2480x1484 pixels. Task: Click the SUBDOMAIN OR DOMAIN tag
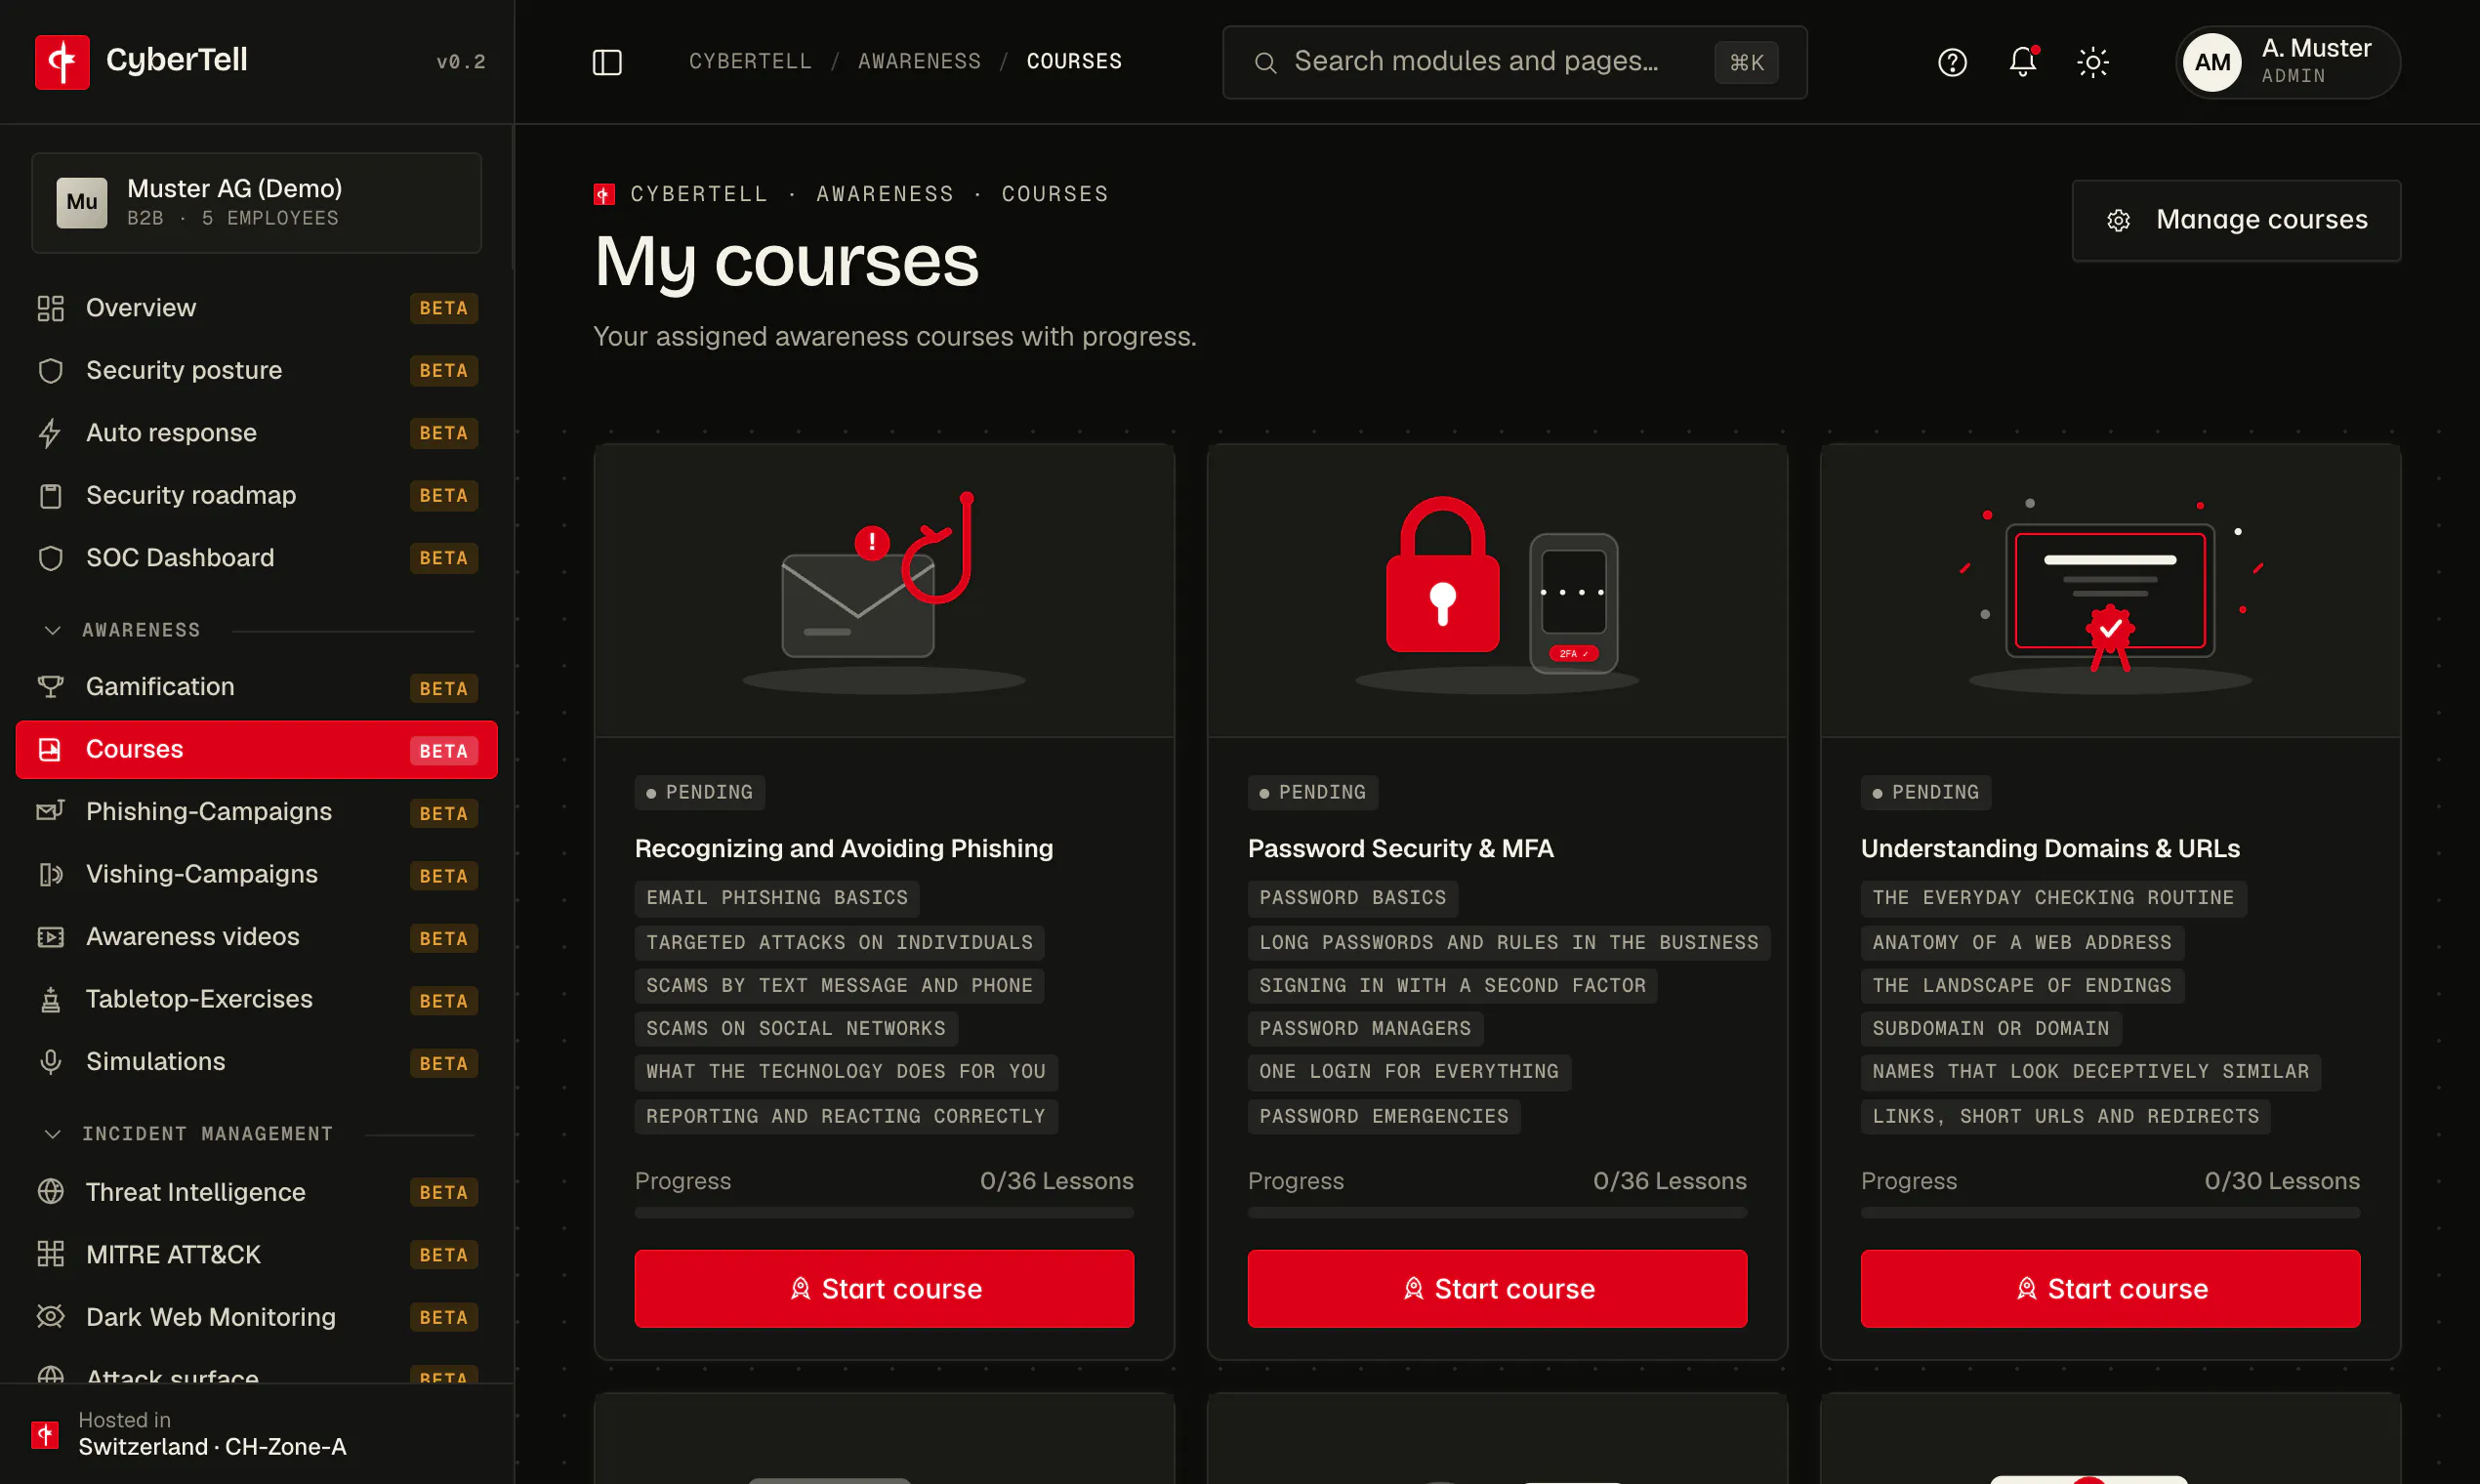pyautogui.click(x=1991, y=1028)
